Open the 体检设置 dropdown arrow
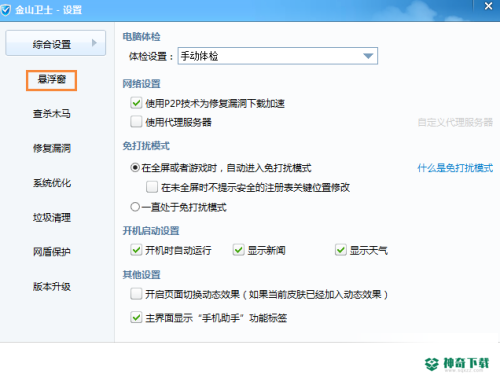This screenshot has height=382, width=500. (x=368, y=56)
